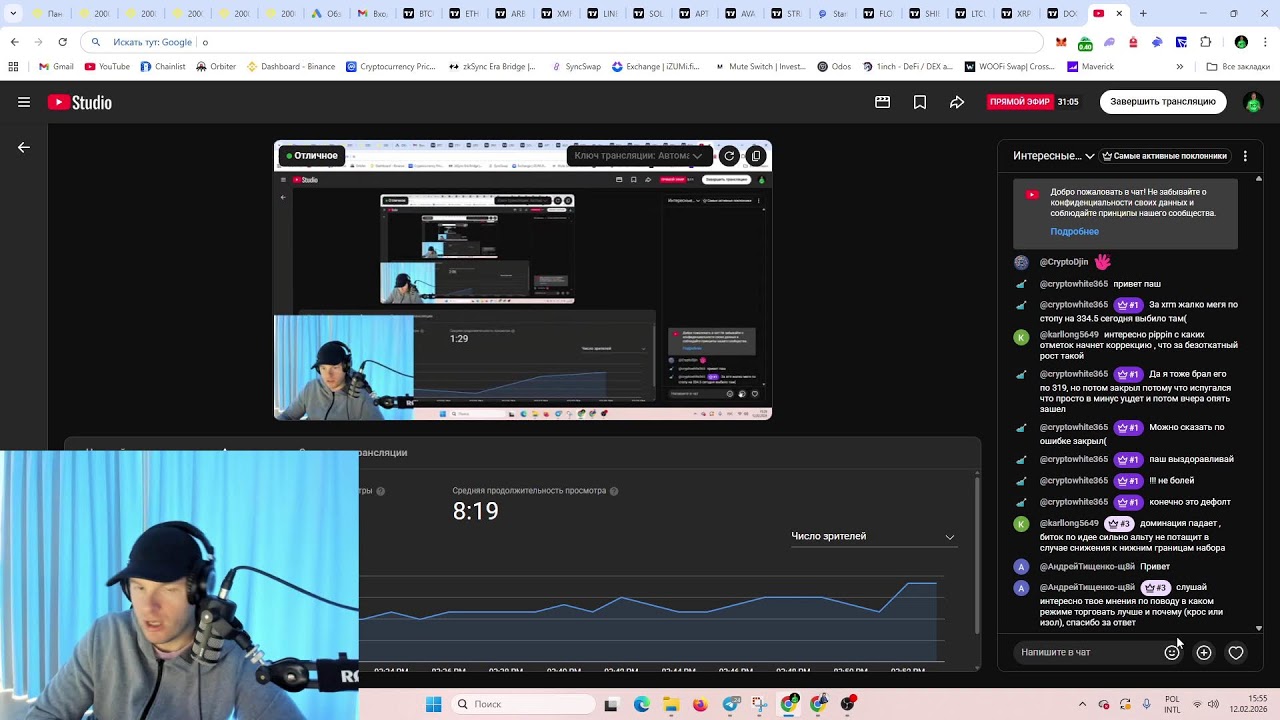Click the bookmark marker icon in Studio header
Screen dimensions: 1280x720
[x=920, y=102]
